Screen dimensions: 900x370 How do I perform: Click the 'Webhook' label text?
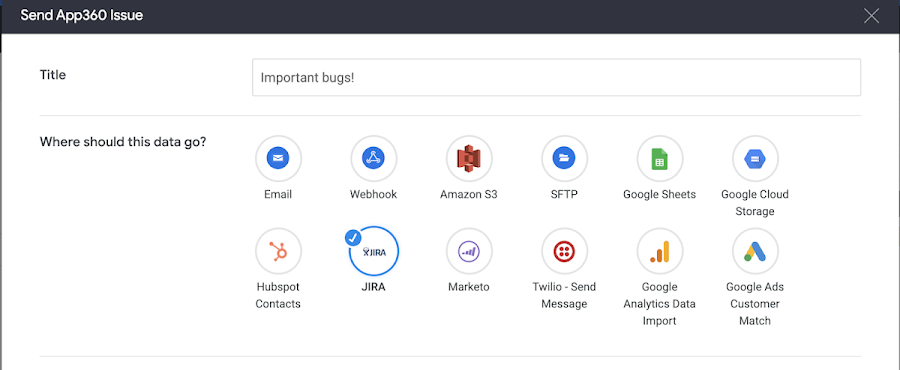[374, 194]
